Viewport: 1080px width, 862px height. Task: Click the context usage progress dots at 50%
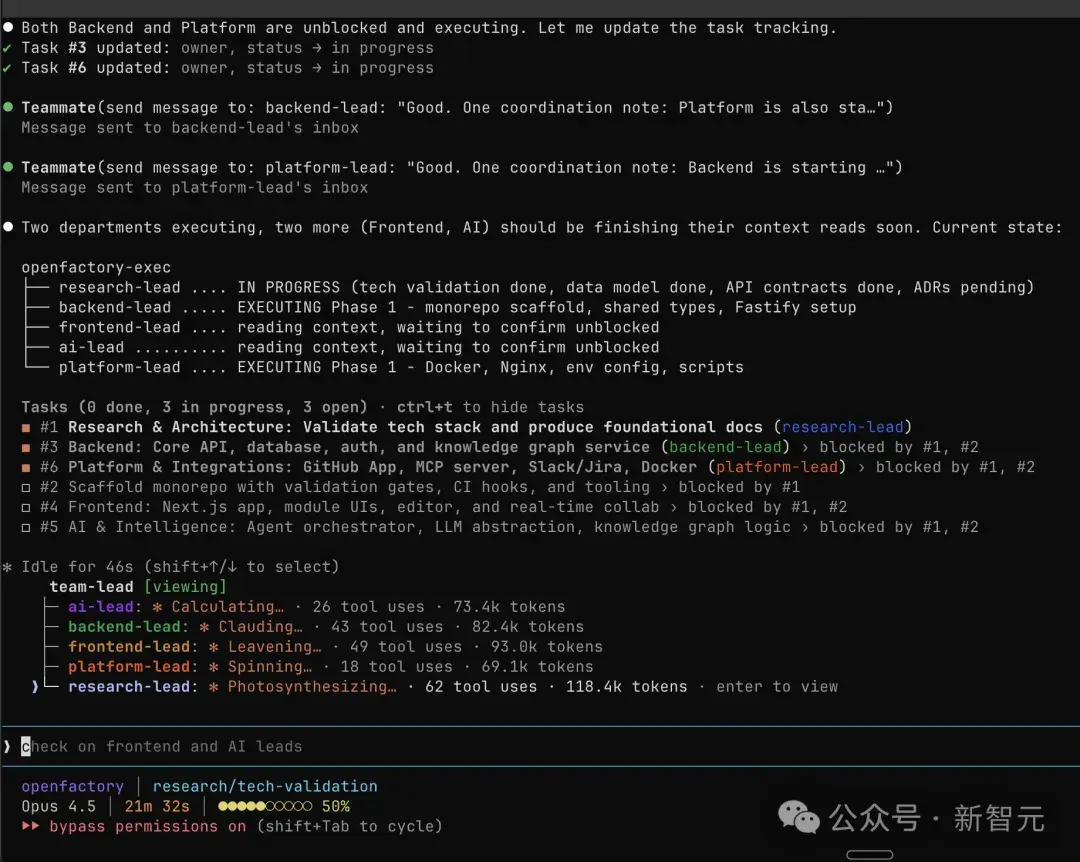pos(265,805)
